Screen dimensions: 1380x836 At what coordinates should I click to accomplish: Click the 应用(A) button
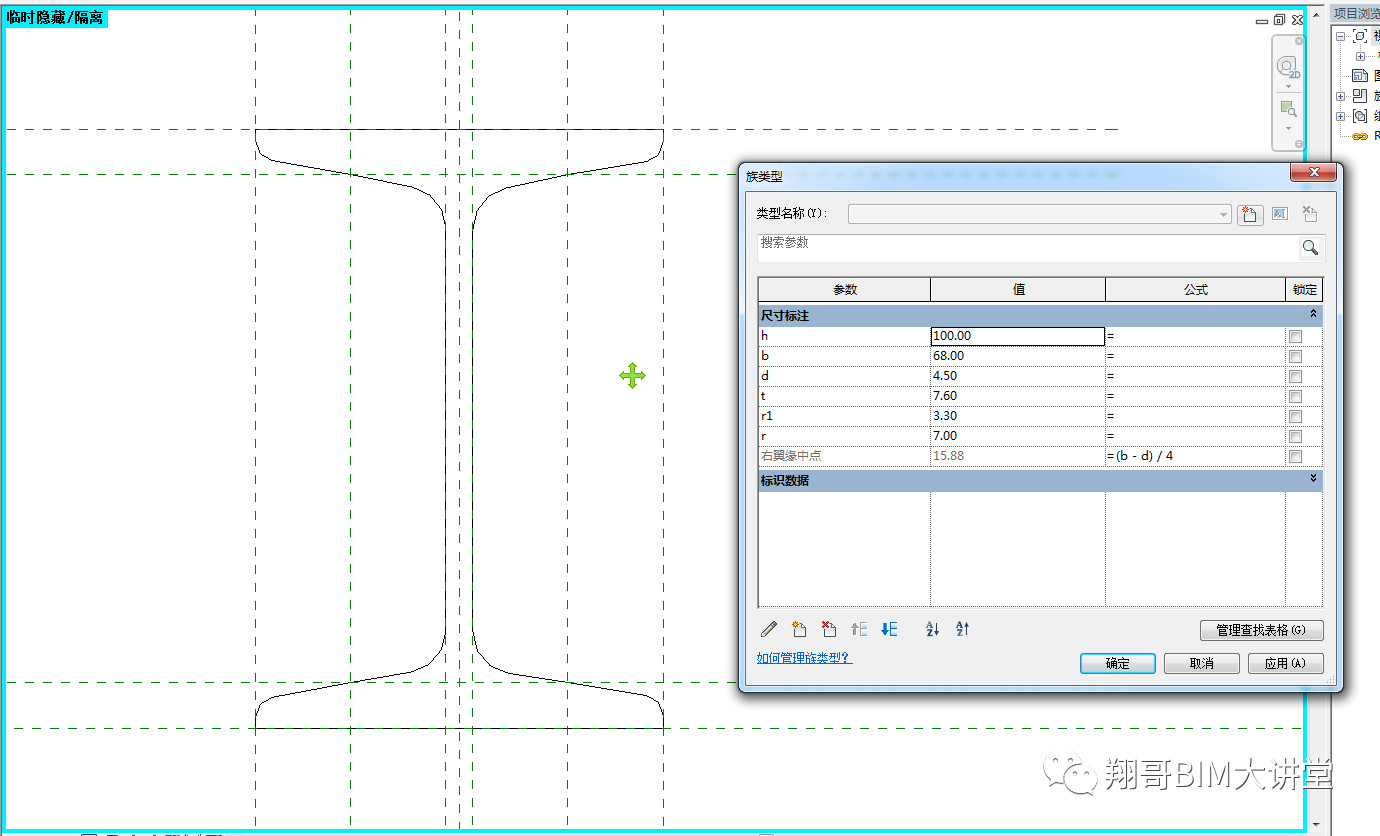coord(1285,663)
